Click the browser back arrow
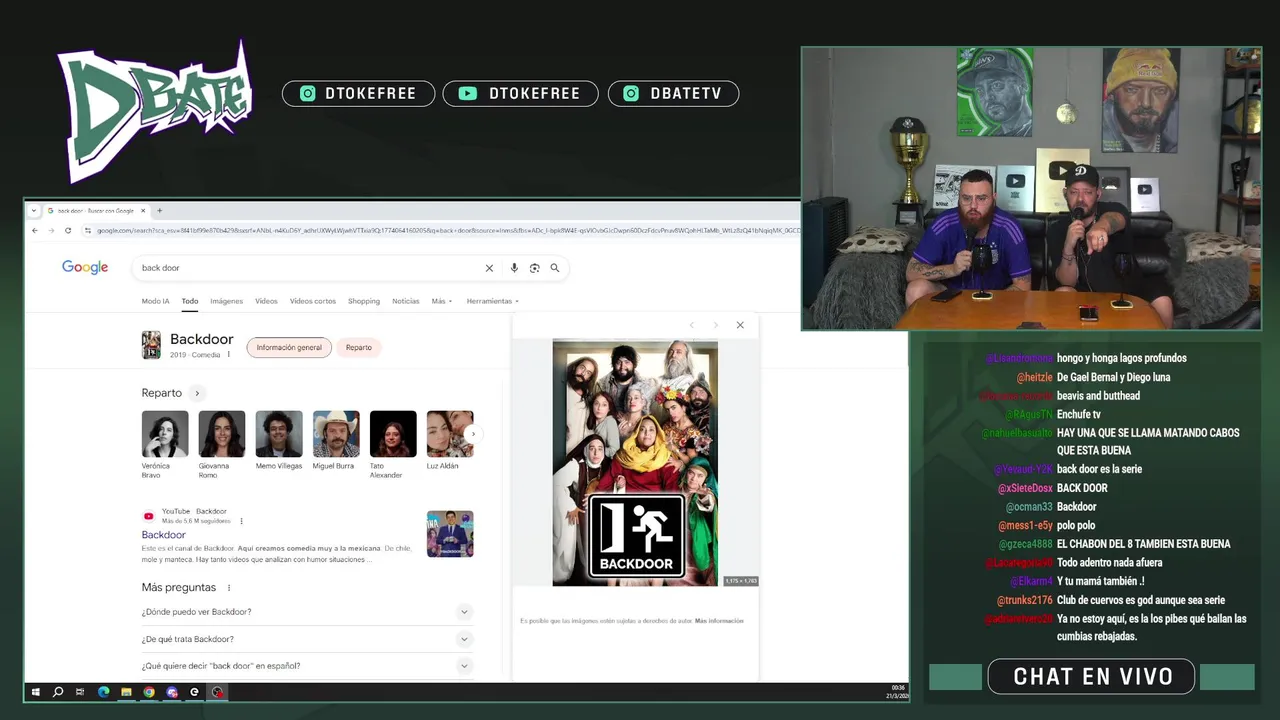 coord(35,230)
